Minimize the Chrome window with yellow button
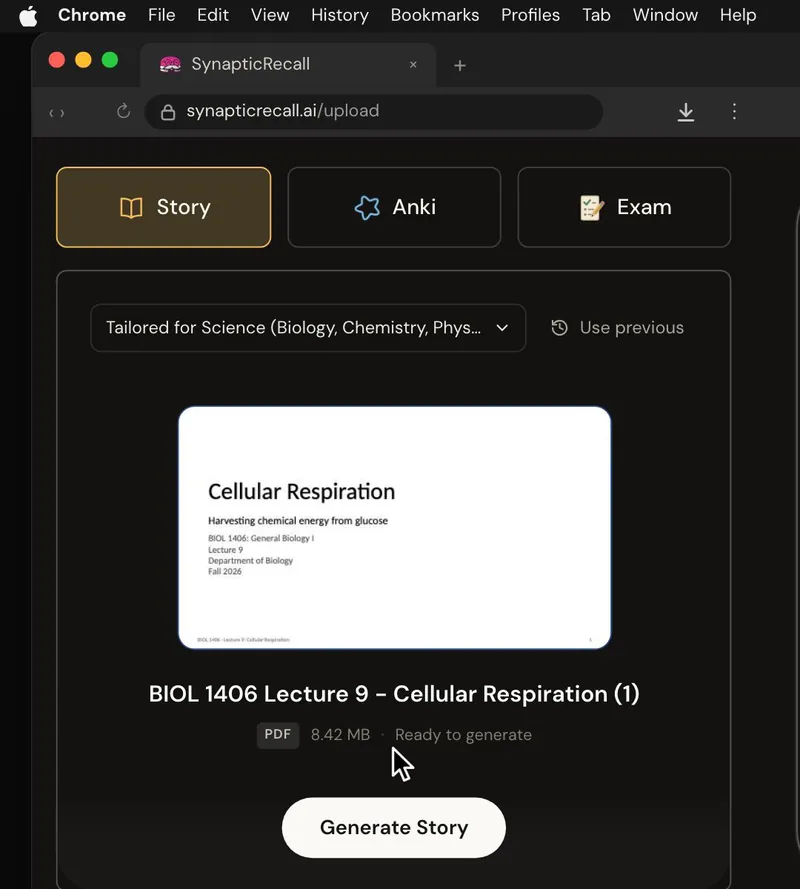 click(x=83, y=60)
